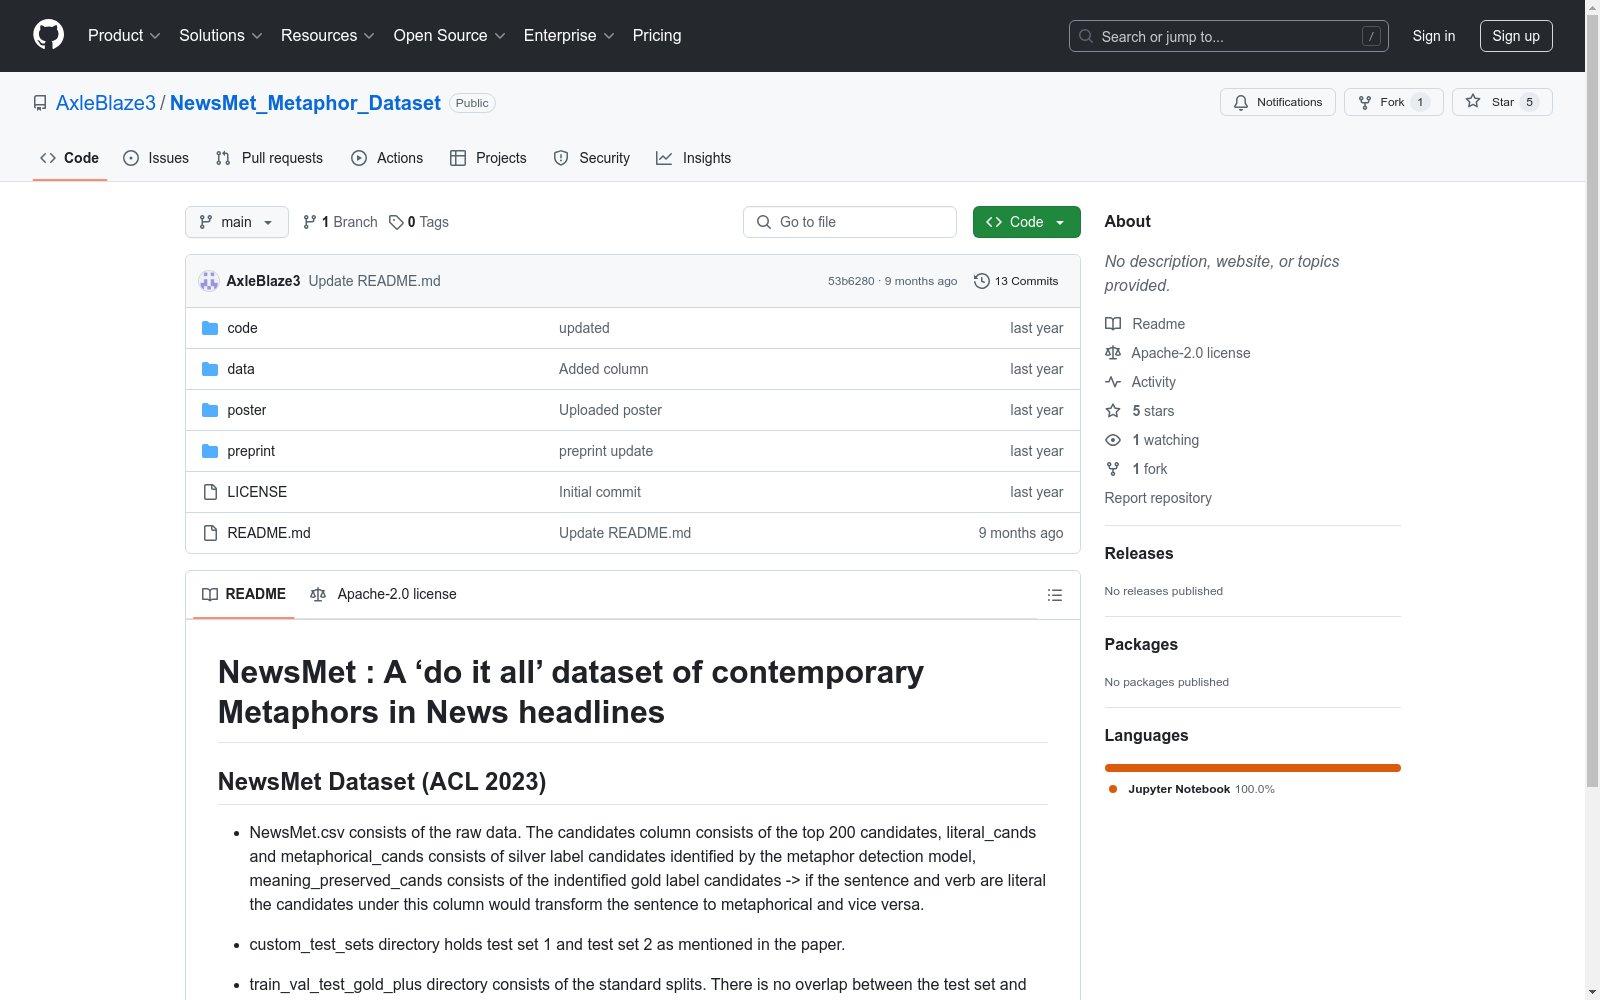Expand the Solutions menu
The image size is (1600, 1000).
pos(221,36)
